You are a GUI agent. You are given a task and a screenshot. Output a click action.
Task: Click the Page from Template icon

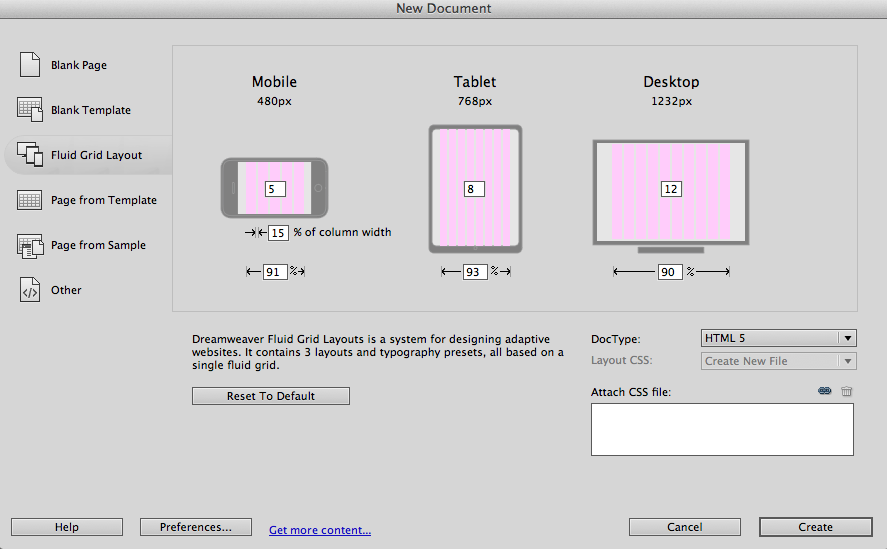tap(29, 200)
